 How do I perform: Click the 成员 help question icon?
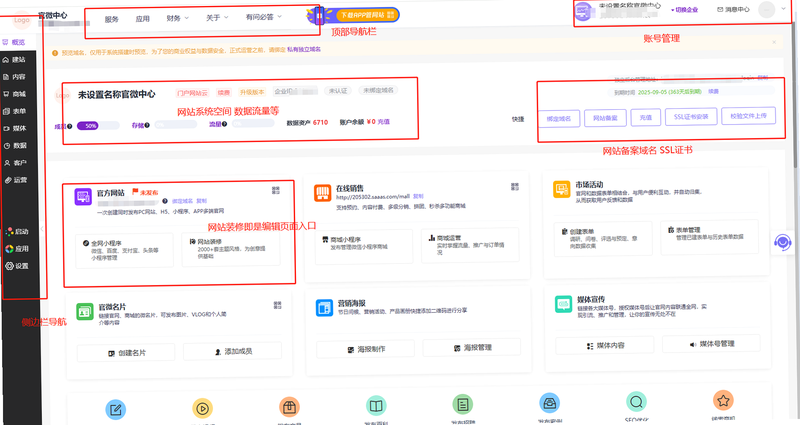tap(70, 126)
